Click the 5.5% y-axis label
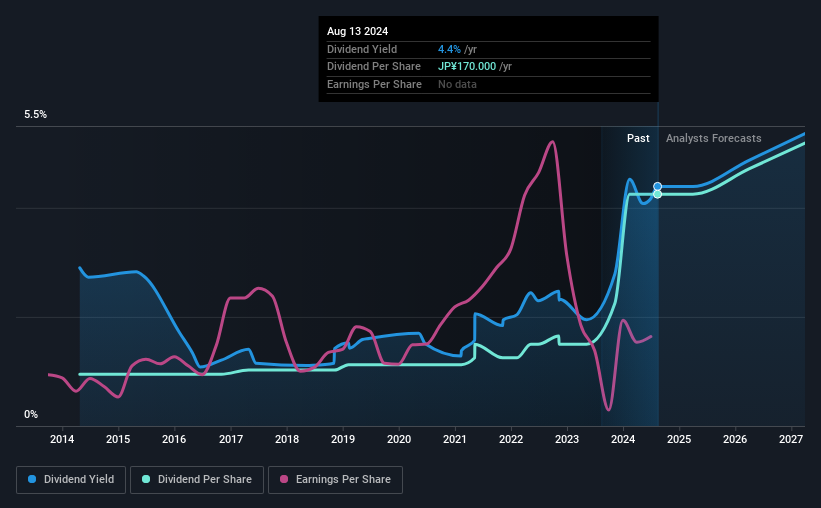This screenshot has width=821, height=508. (36, 114)
